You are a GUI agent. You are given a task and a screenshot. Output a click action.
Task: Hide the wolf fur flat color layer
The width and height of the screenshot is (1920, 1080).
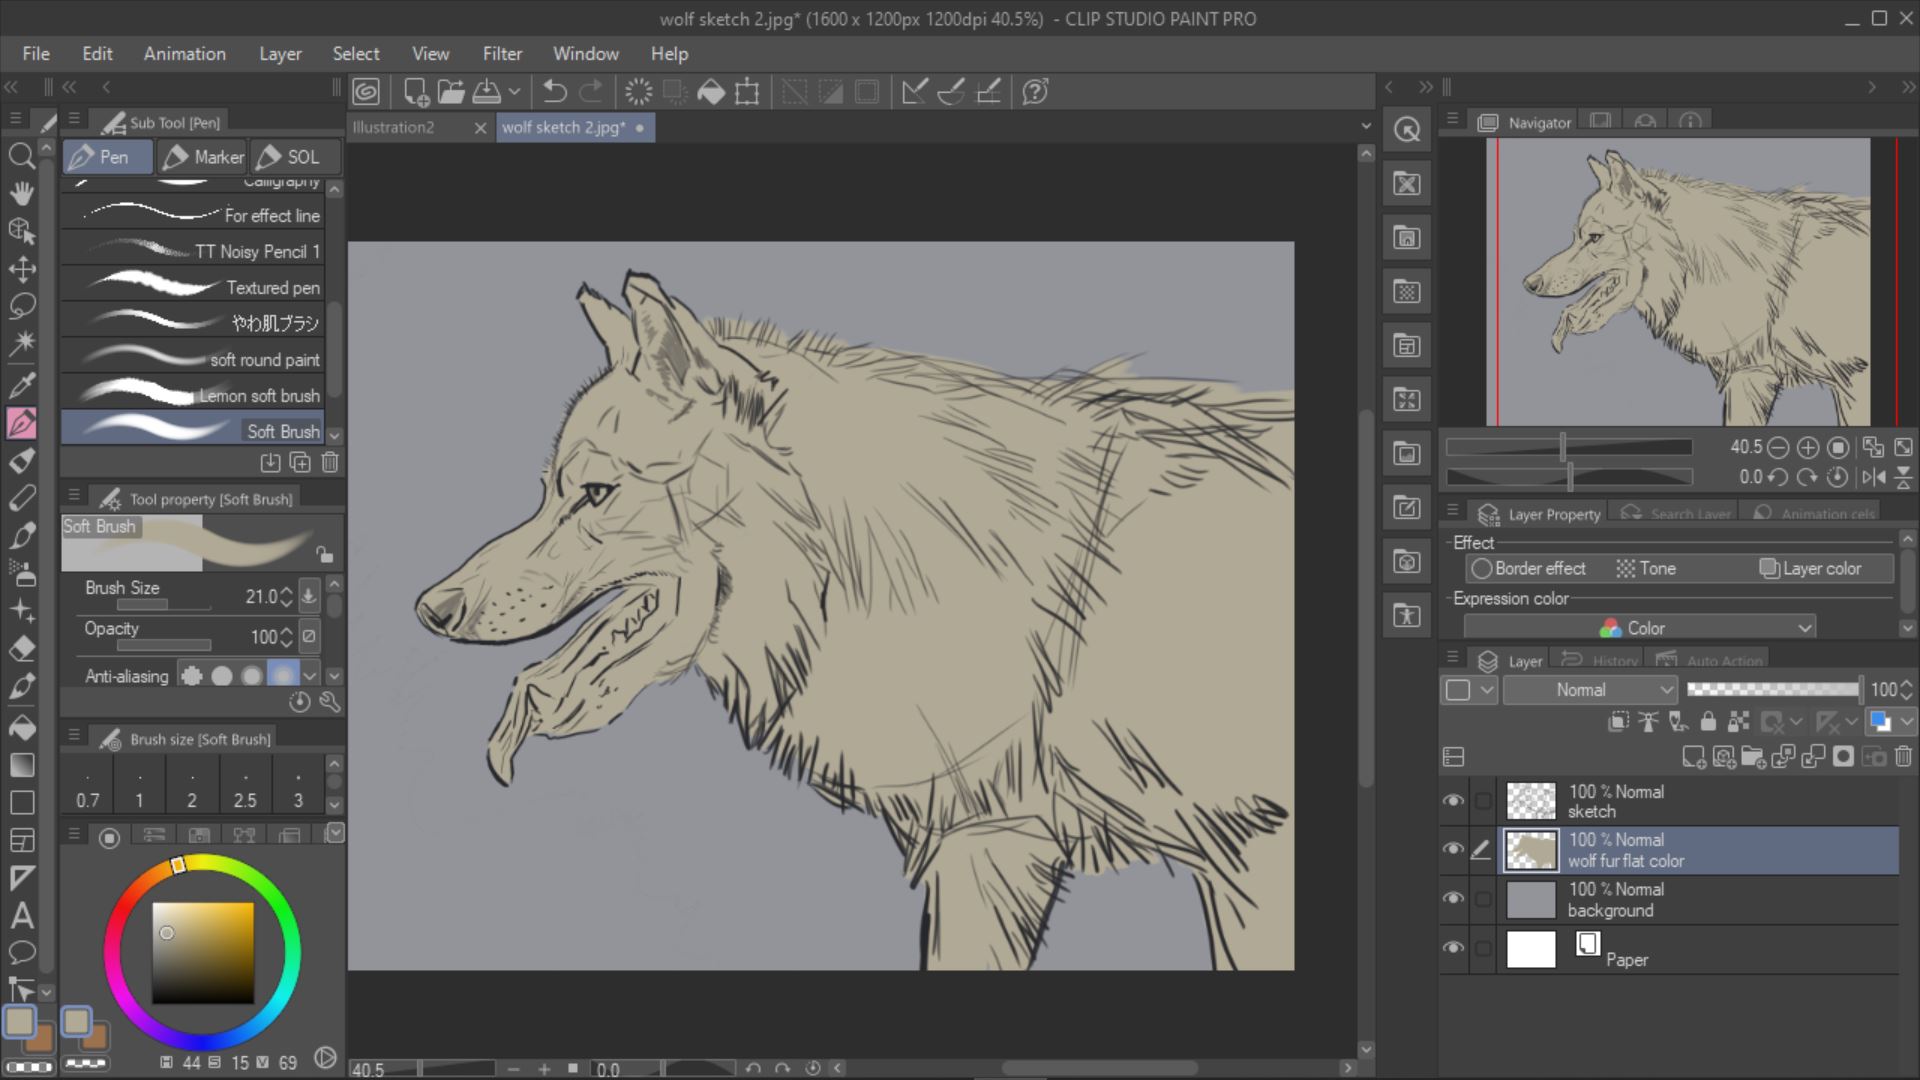tap(1453, 849)
